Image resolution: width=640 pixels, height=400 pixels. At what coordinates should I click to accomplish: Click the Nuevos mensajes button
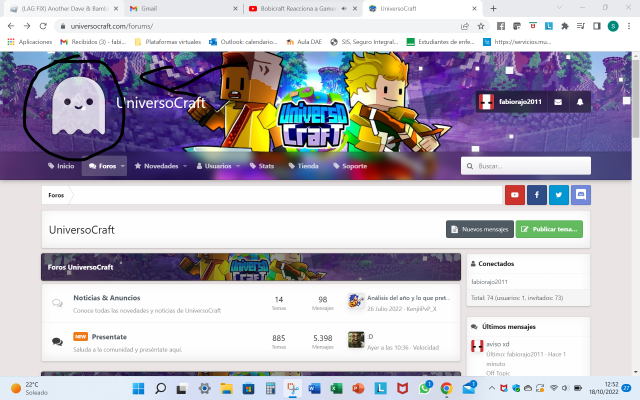pos(480,229)
